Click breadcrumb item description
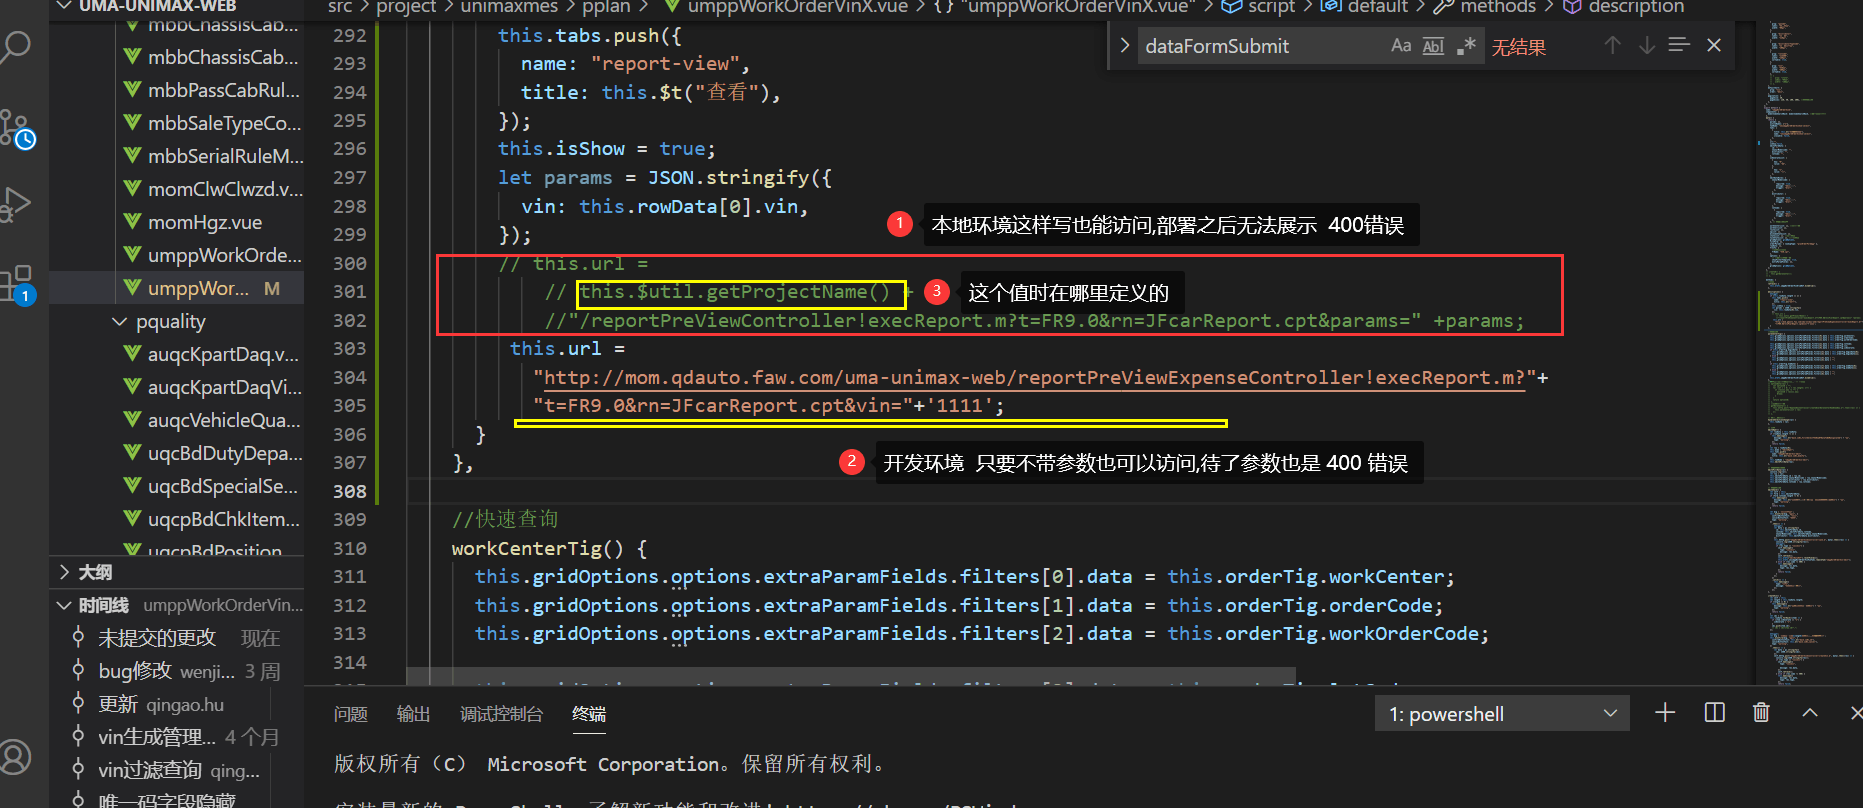The height and width of the screenshot is (808, 1863). (x=1636, y=7)
